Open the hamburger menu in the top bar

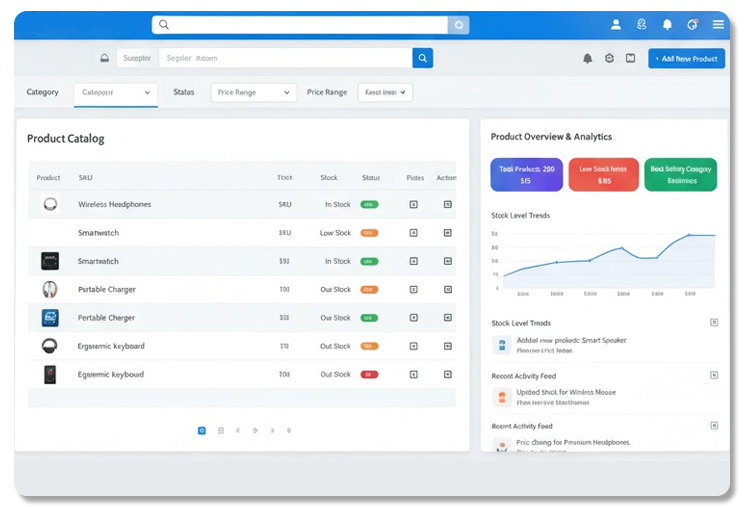pyautogui.click(x=718, y=24)
